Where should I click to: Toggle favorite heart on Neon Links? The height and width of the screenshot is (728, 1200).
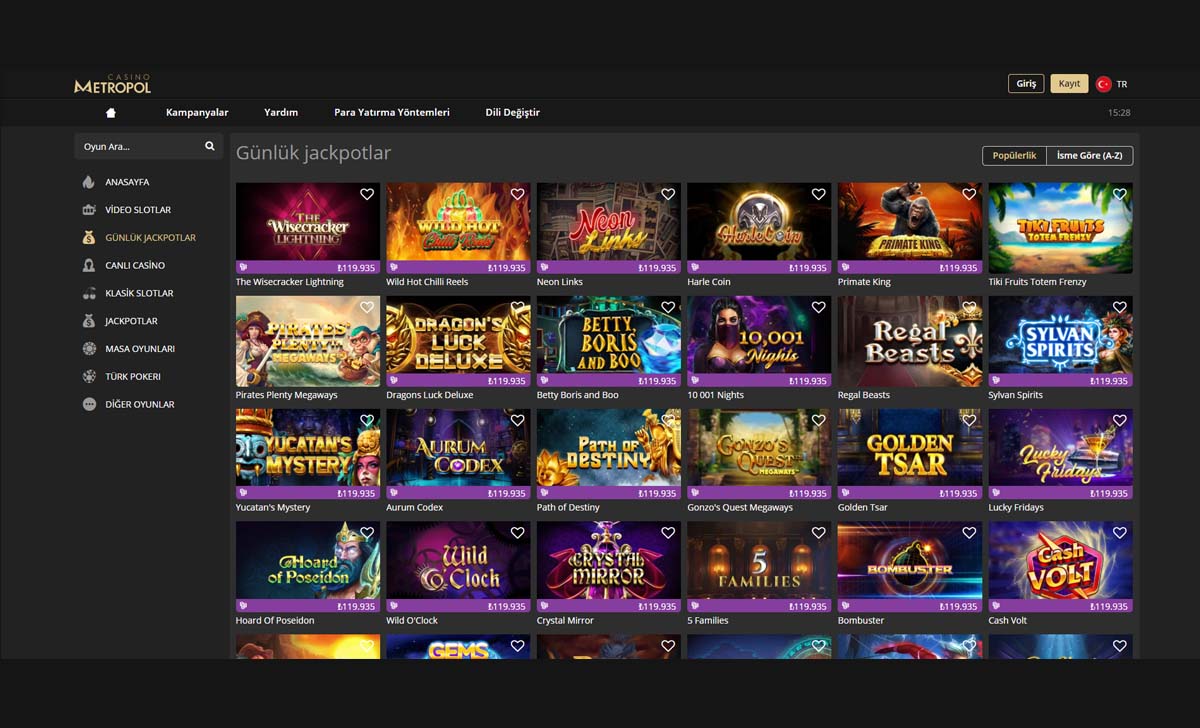click(x=668, y=194)
